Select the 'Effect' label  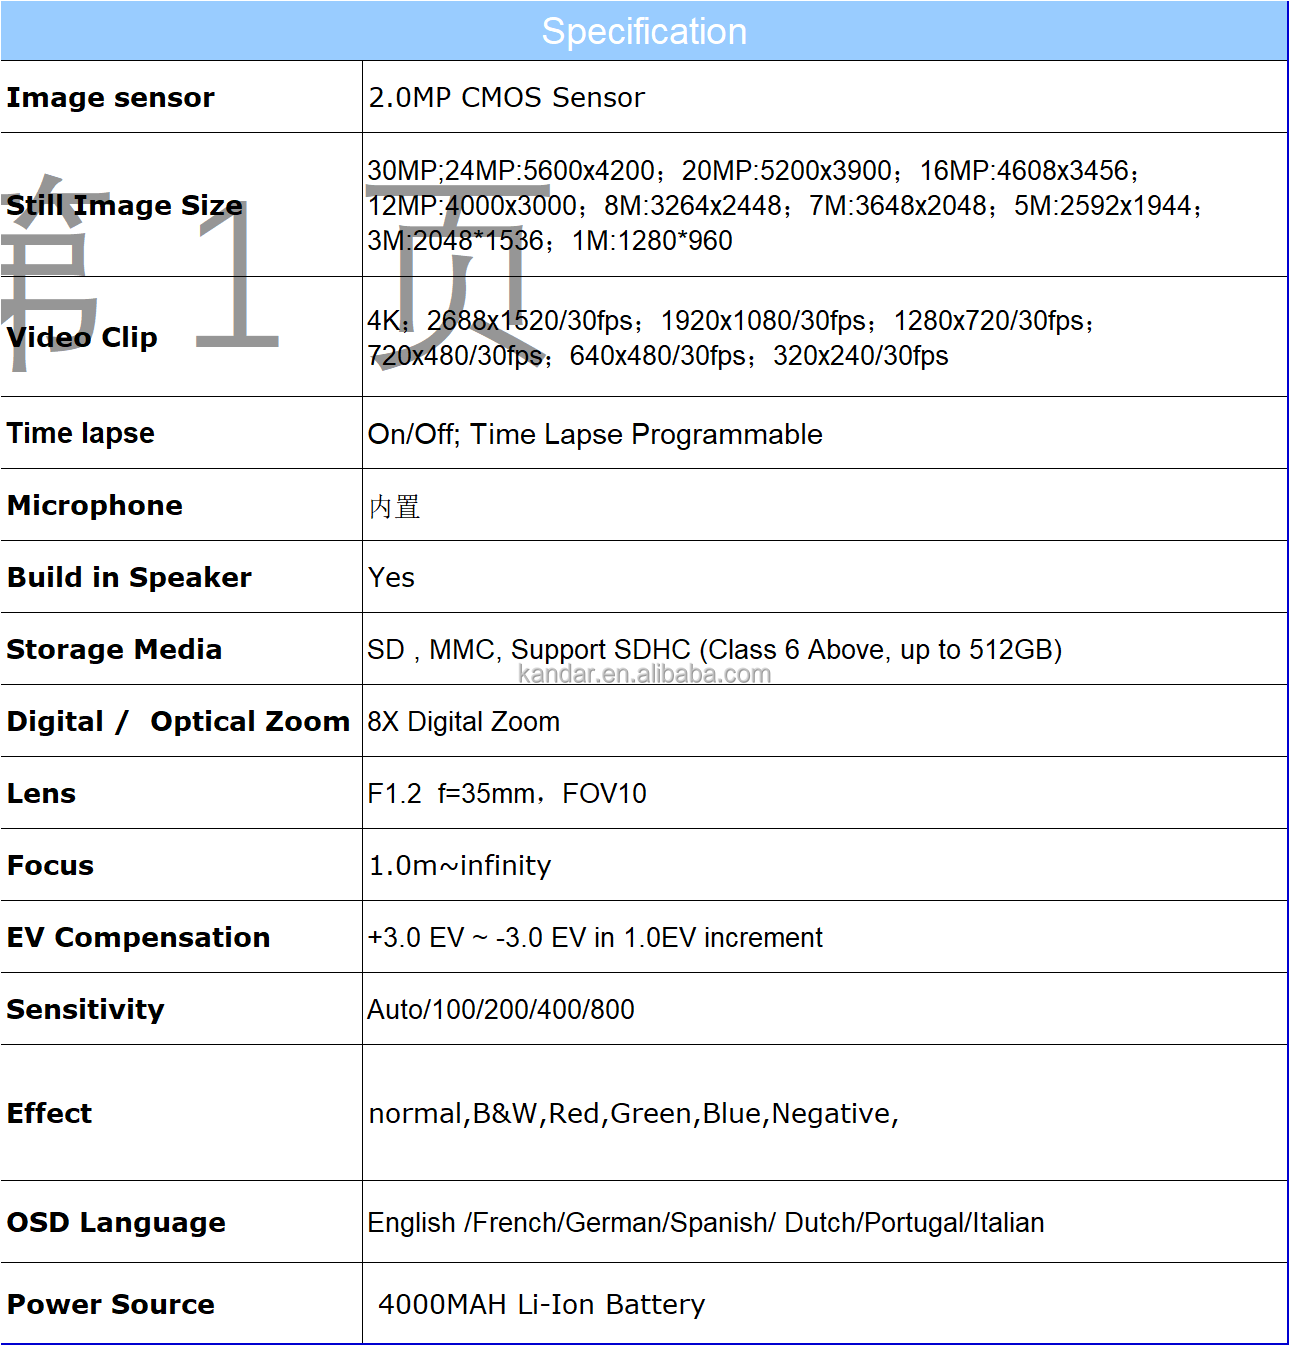[49, 1113]
